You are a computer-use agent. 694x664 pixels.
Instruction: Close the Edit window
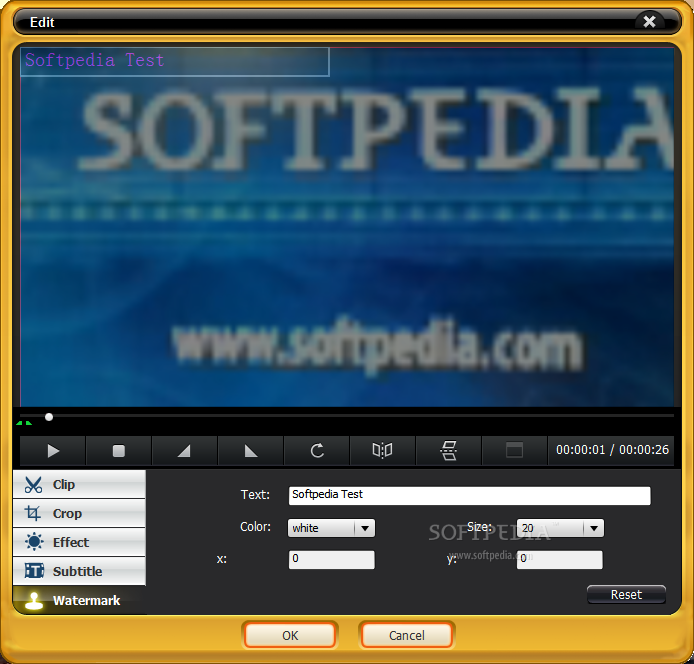[x=649, y=21]
